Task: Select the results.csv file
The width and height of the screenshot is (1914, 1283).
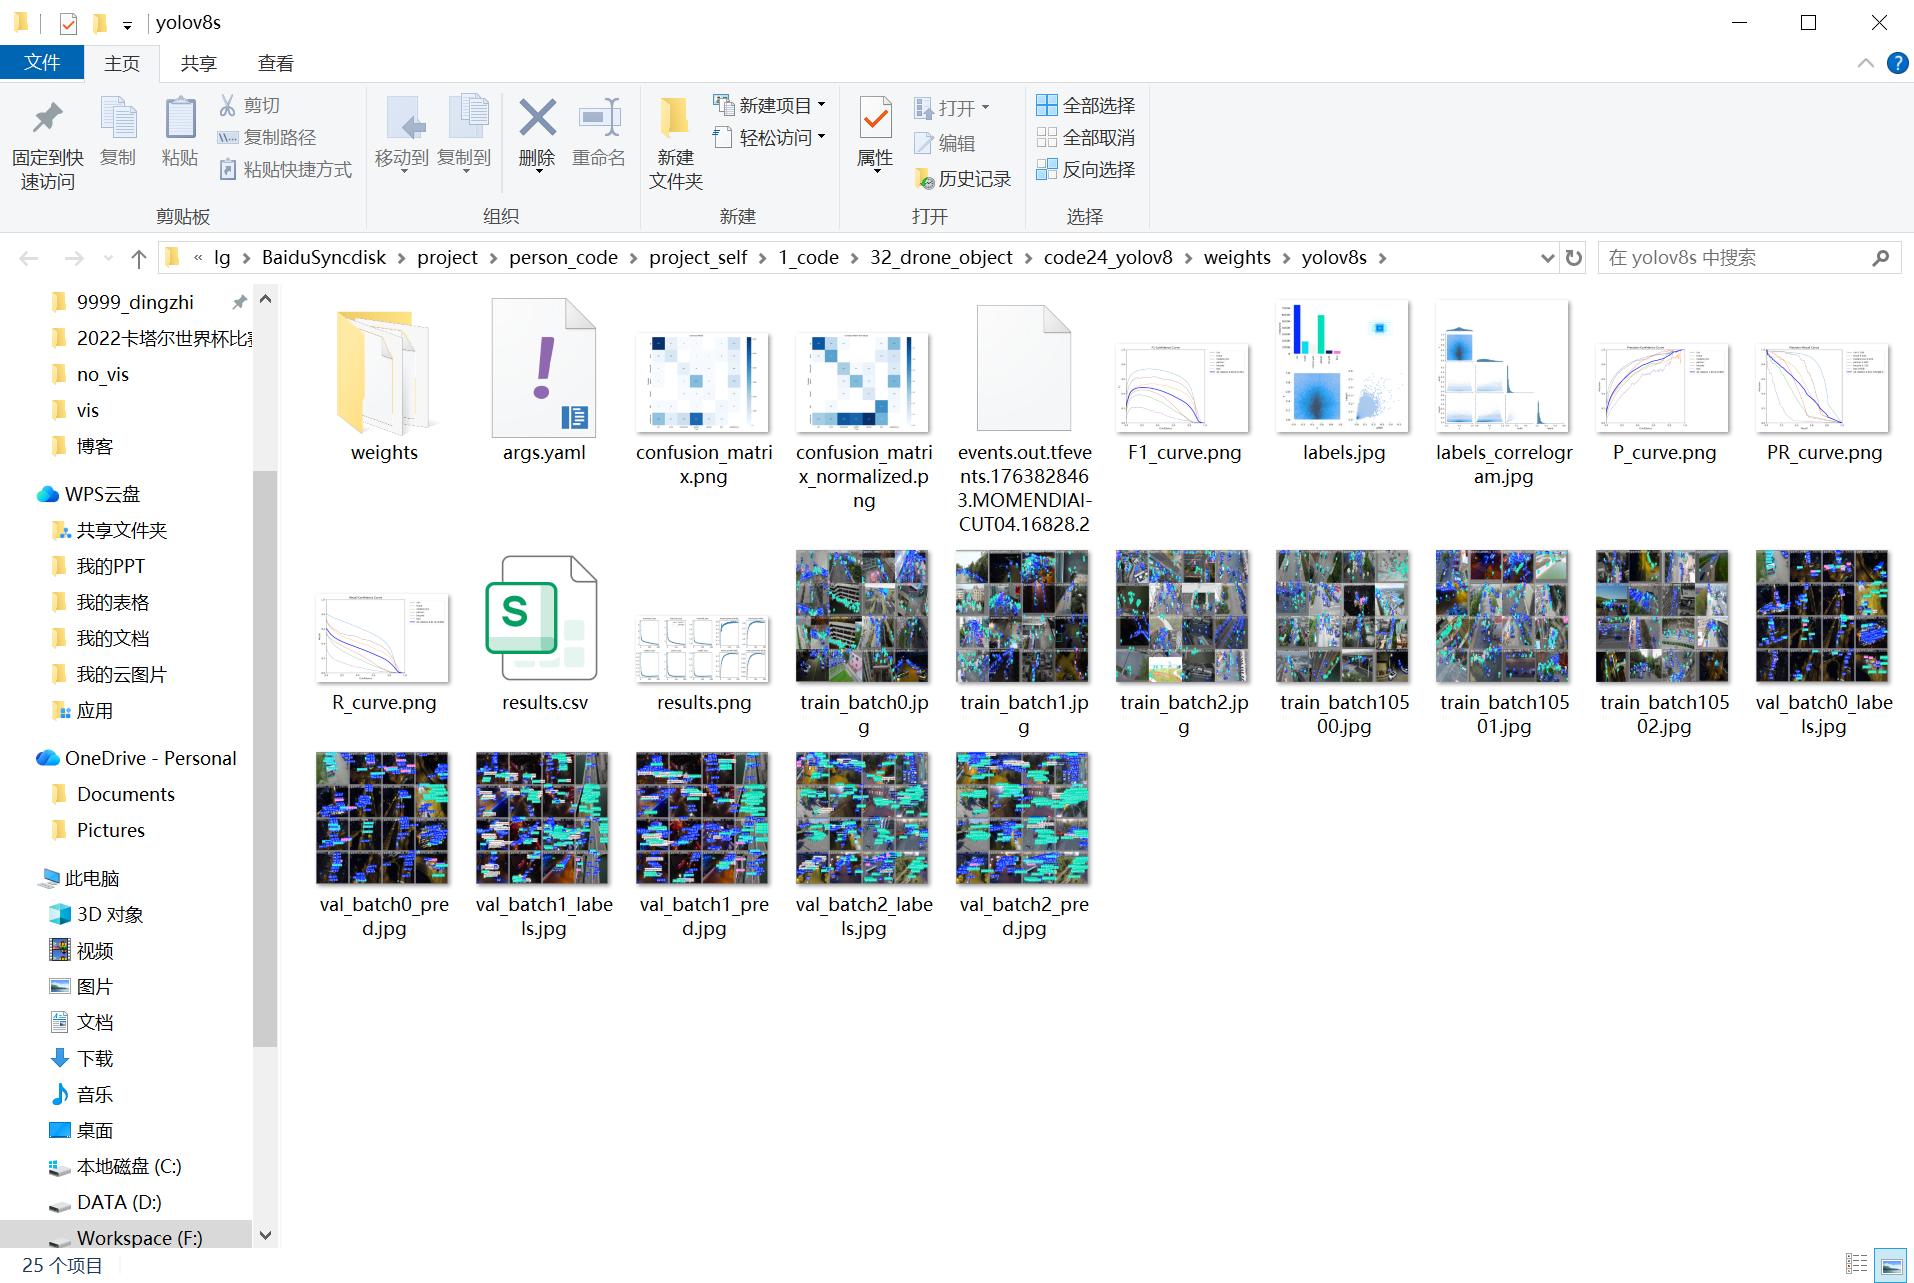Action: pyautogui.click(x=544, y=634)
